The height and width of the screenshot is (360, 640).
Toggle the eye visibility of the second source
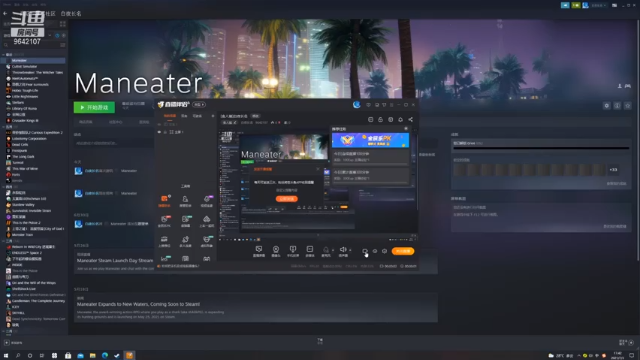pos(160,132)
